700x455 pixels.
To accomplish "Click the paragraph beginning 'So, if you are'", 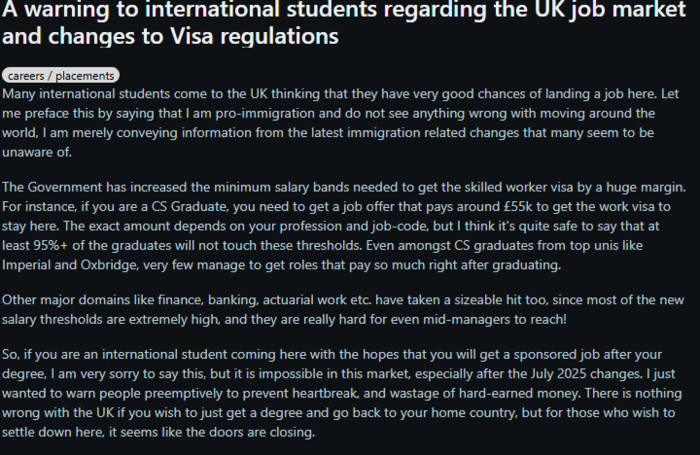I will pos(342,393).
